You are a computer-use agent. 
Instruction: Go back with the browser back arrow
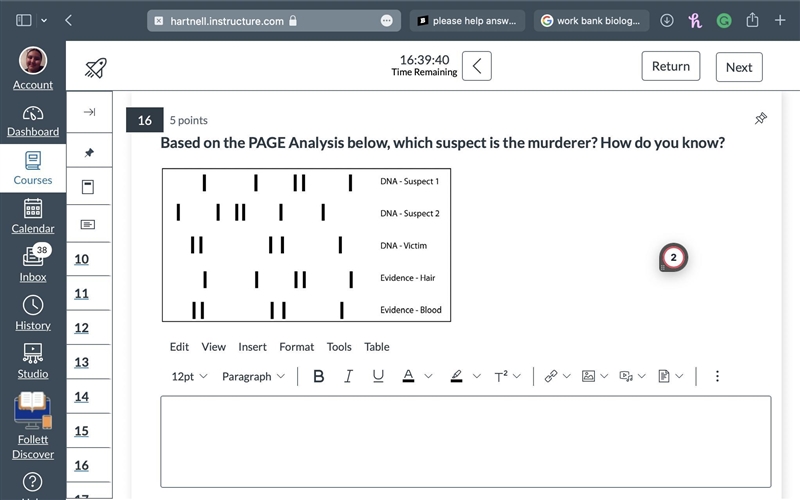[x=68, y=20]
